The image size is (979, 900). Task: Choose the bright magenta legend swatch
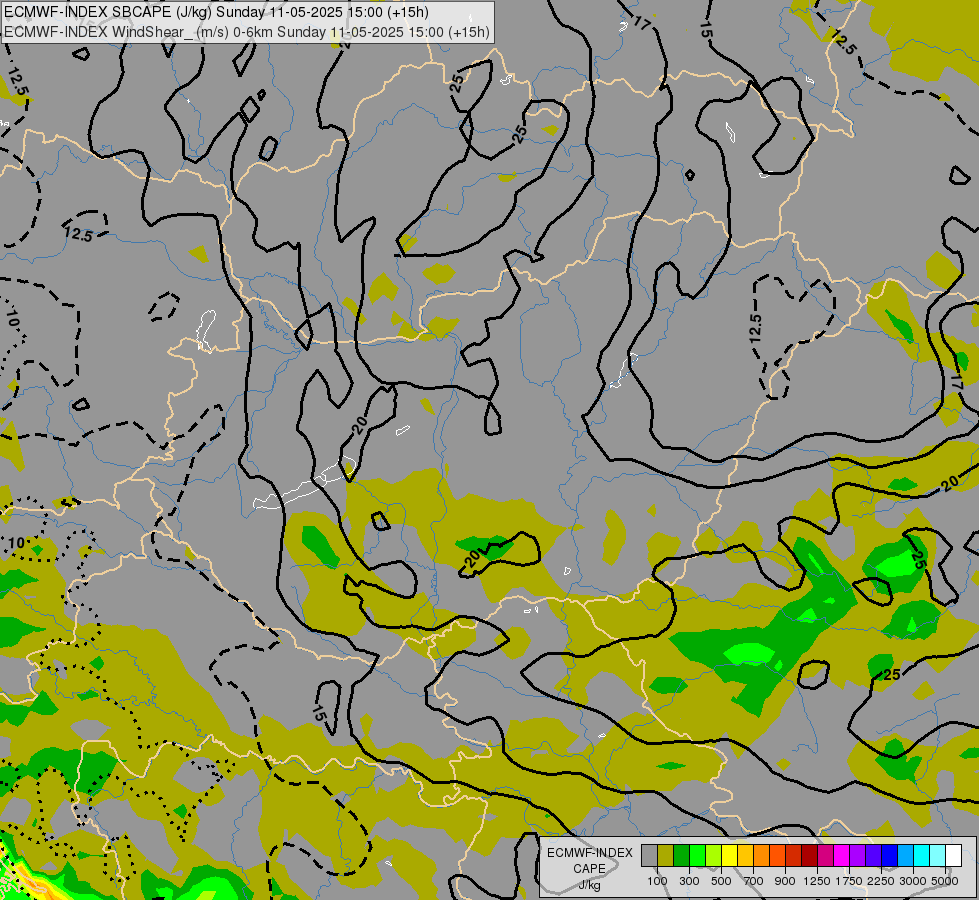point(841,856)
